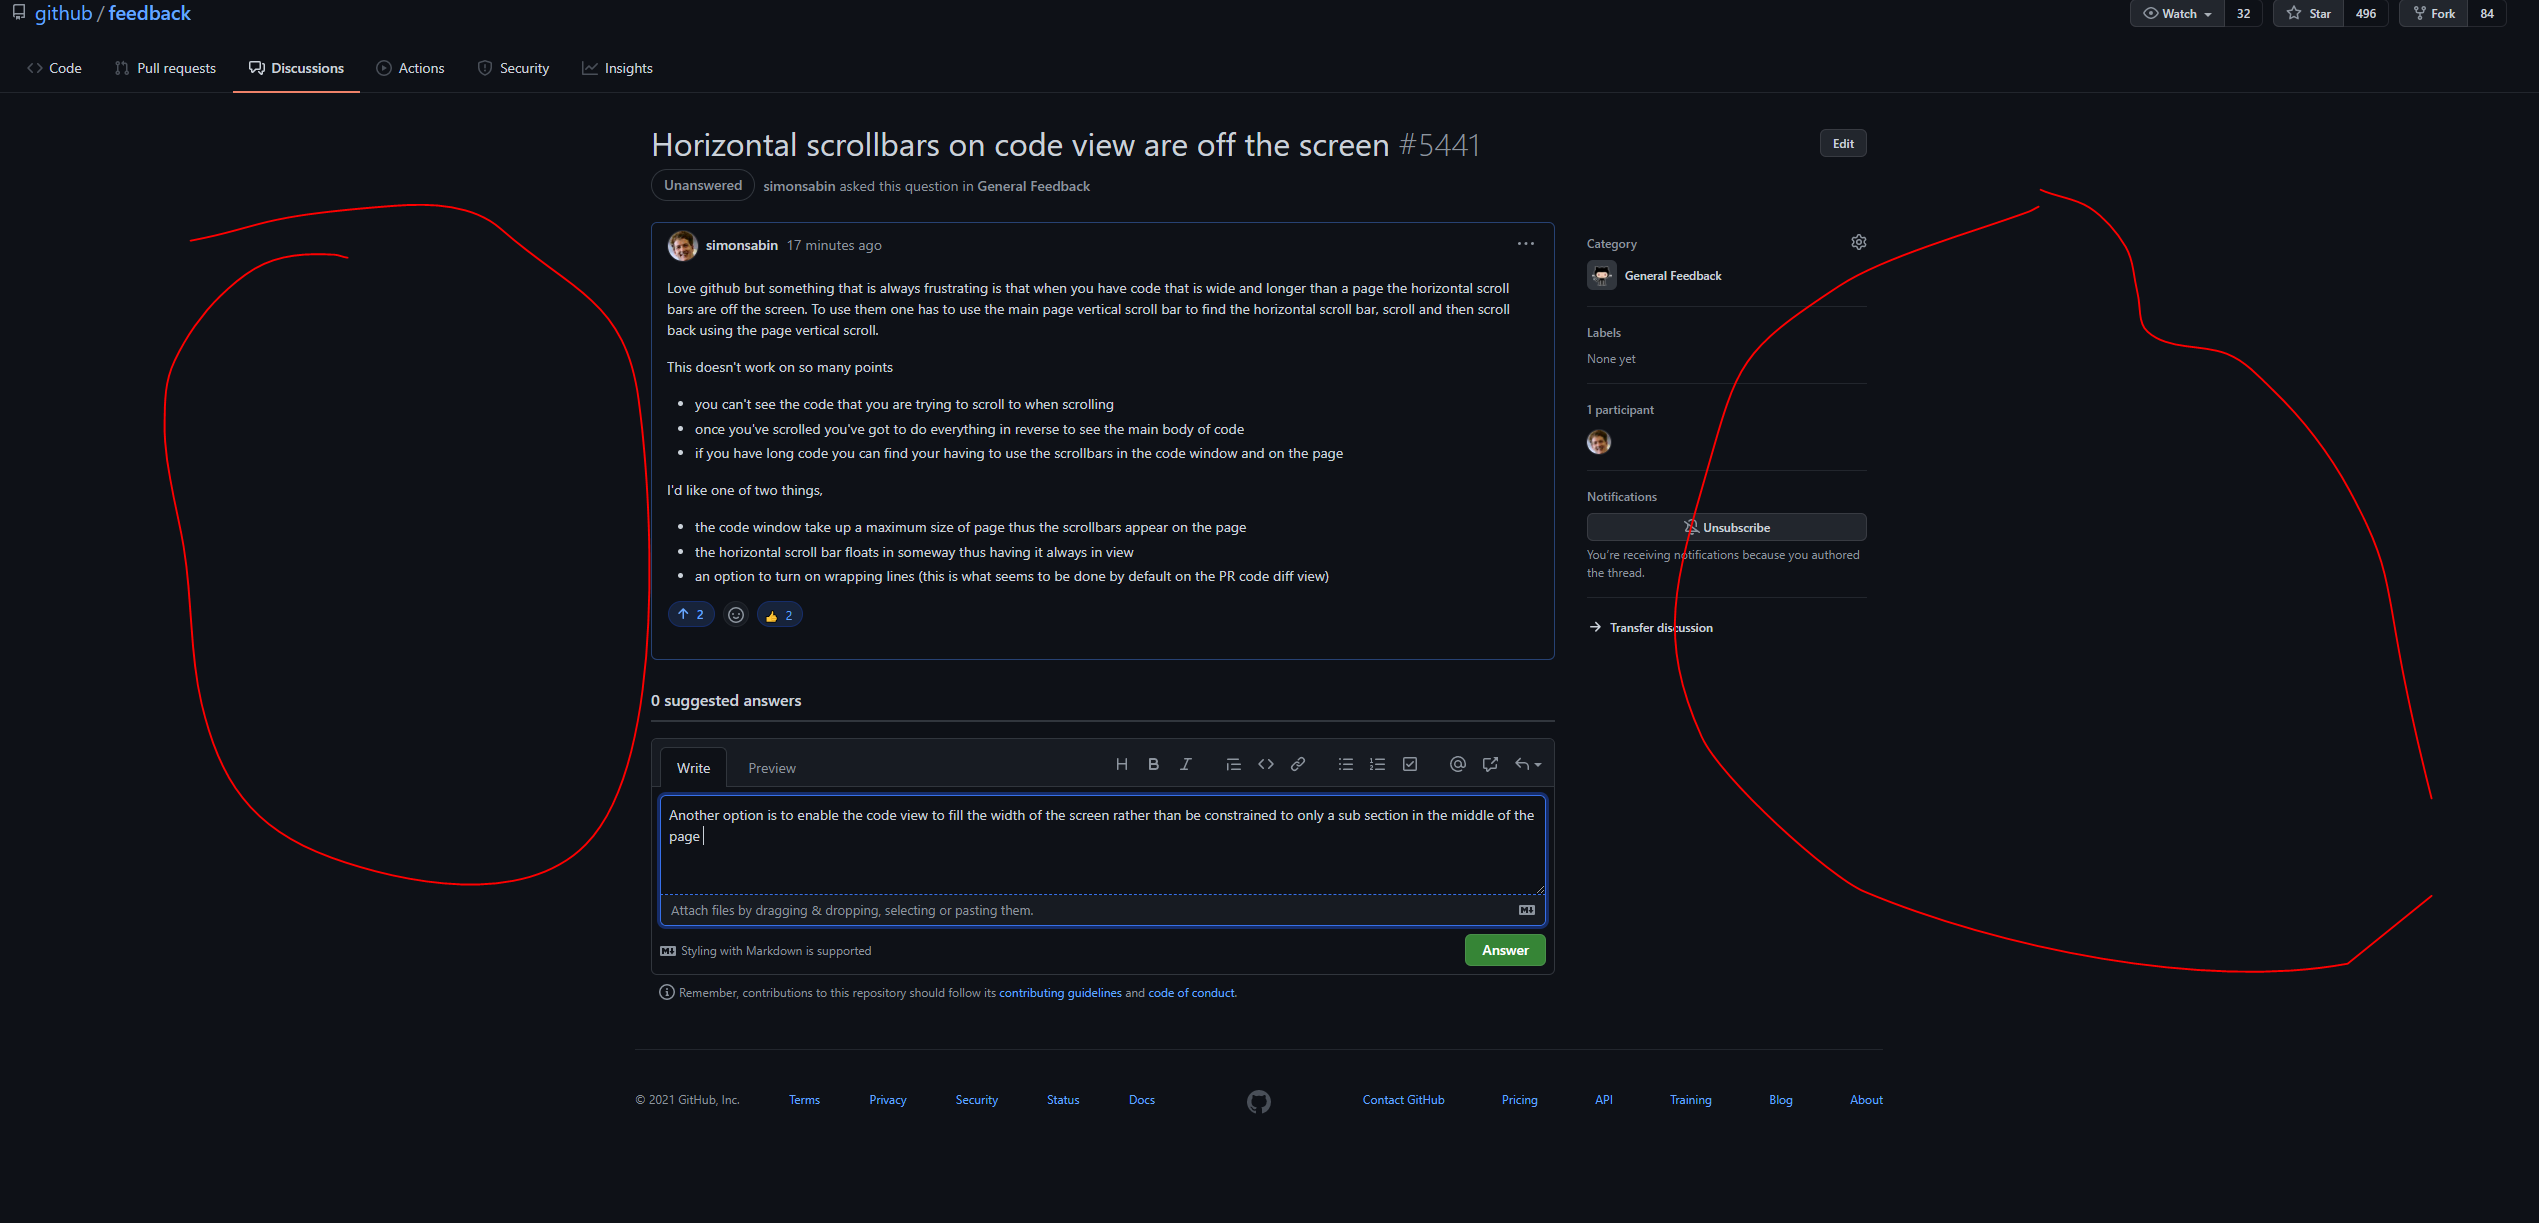The height and width of the screenshot is (1223, 2539).
Task: Open the post's three-dot options menu
Action: pyautogui.click(x=1525, y=244)
